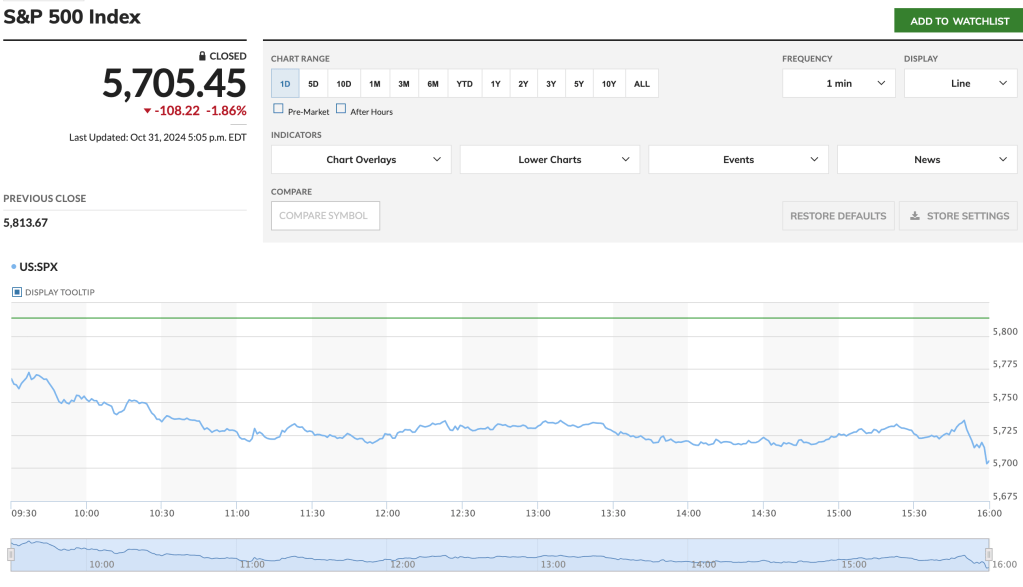Click the US:SPX legend dot
The width and height of the screenshot is (1023, 587).
click(x=13, y=267)
